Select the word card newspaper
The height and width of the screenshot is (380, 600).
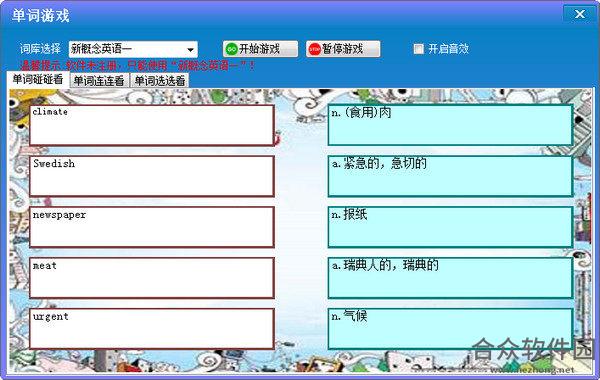pyautogui.click(x=152, y=227)
